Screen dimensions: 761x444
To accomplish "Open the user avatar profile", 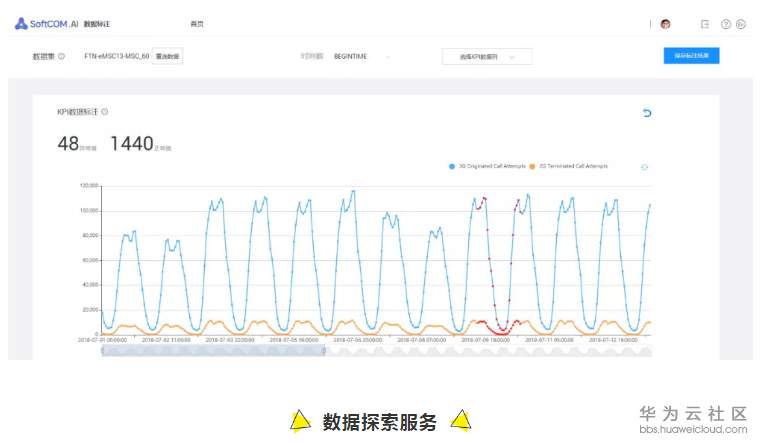I will pyautogui.click(x=665, y=24).
